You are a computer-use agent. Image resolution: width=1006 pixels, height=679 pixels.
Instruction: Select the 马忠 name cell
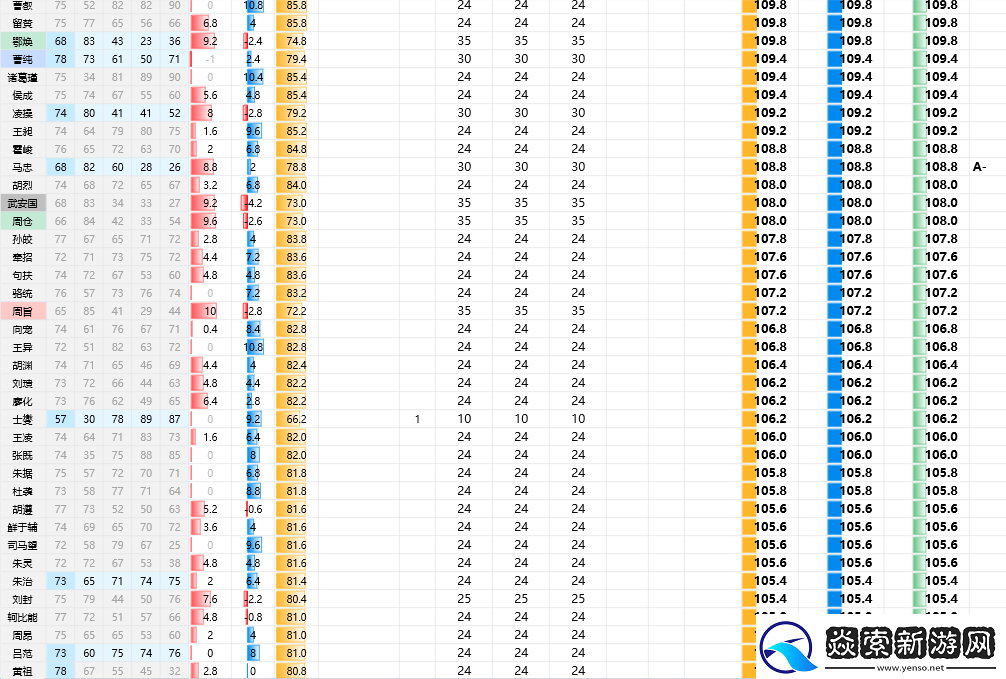pos(22,167)
